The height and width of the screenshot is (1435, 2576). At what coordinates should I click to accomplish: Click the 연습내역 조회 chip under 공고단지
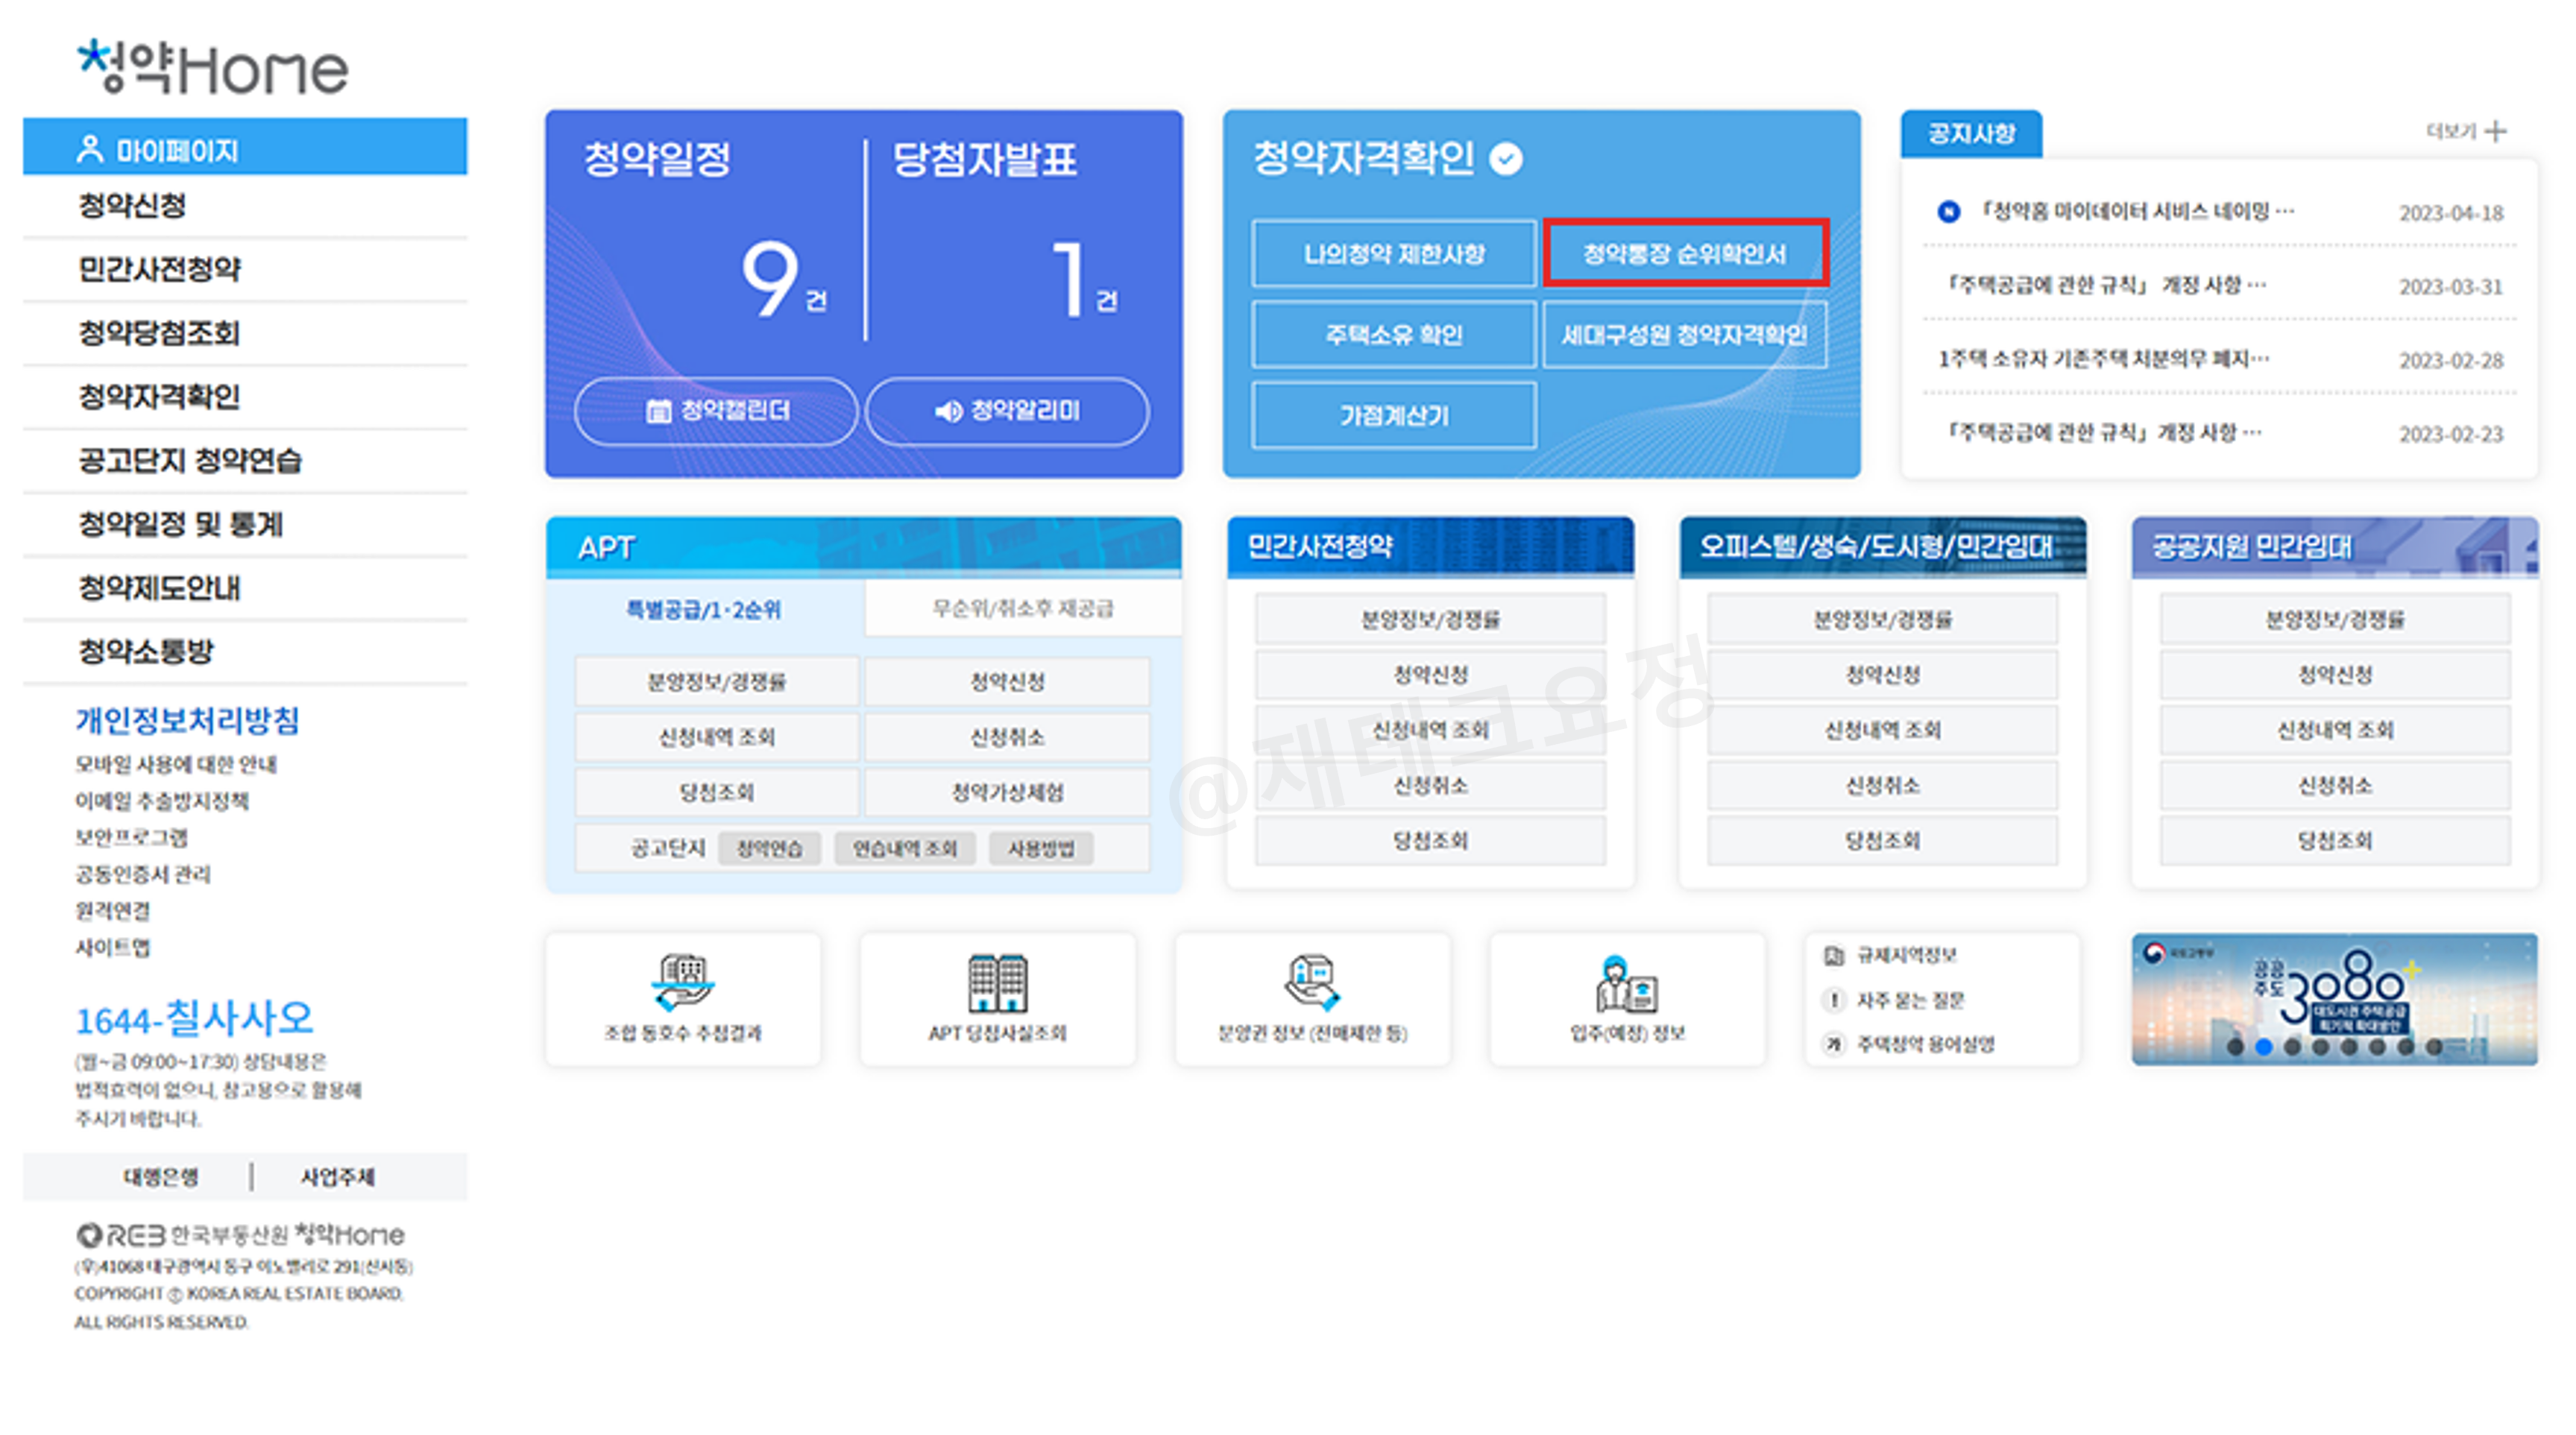(x=904, y=849)
